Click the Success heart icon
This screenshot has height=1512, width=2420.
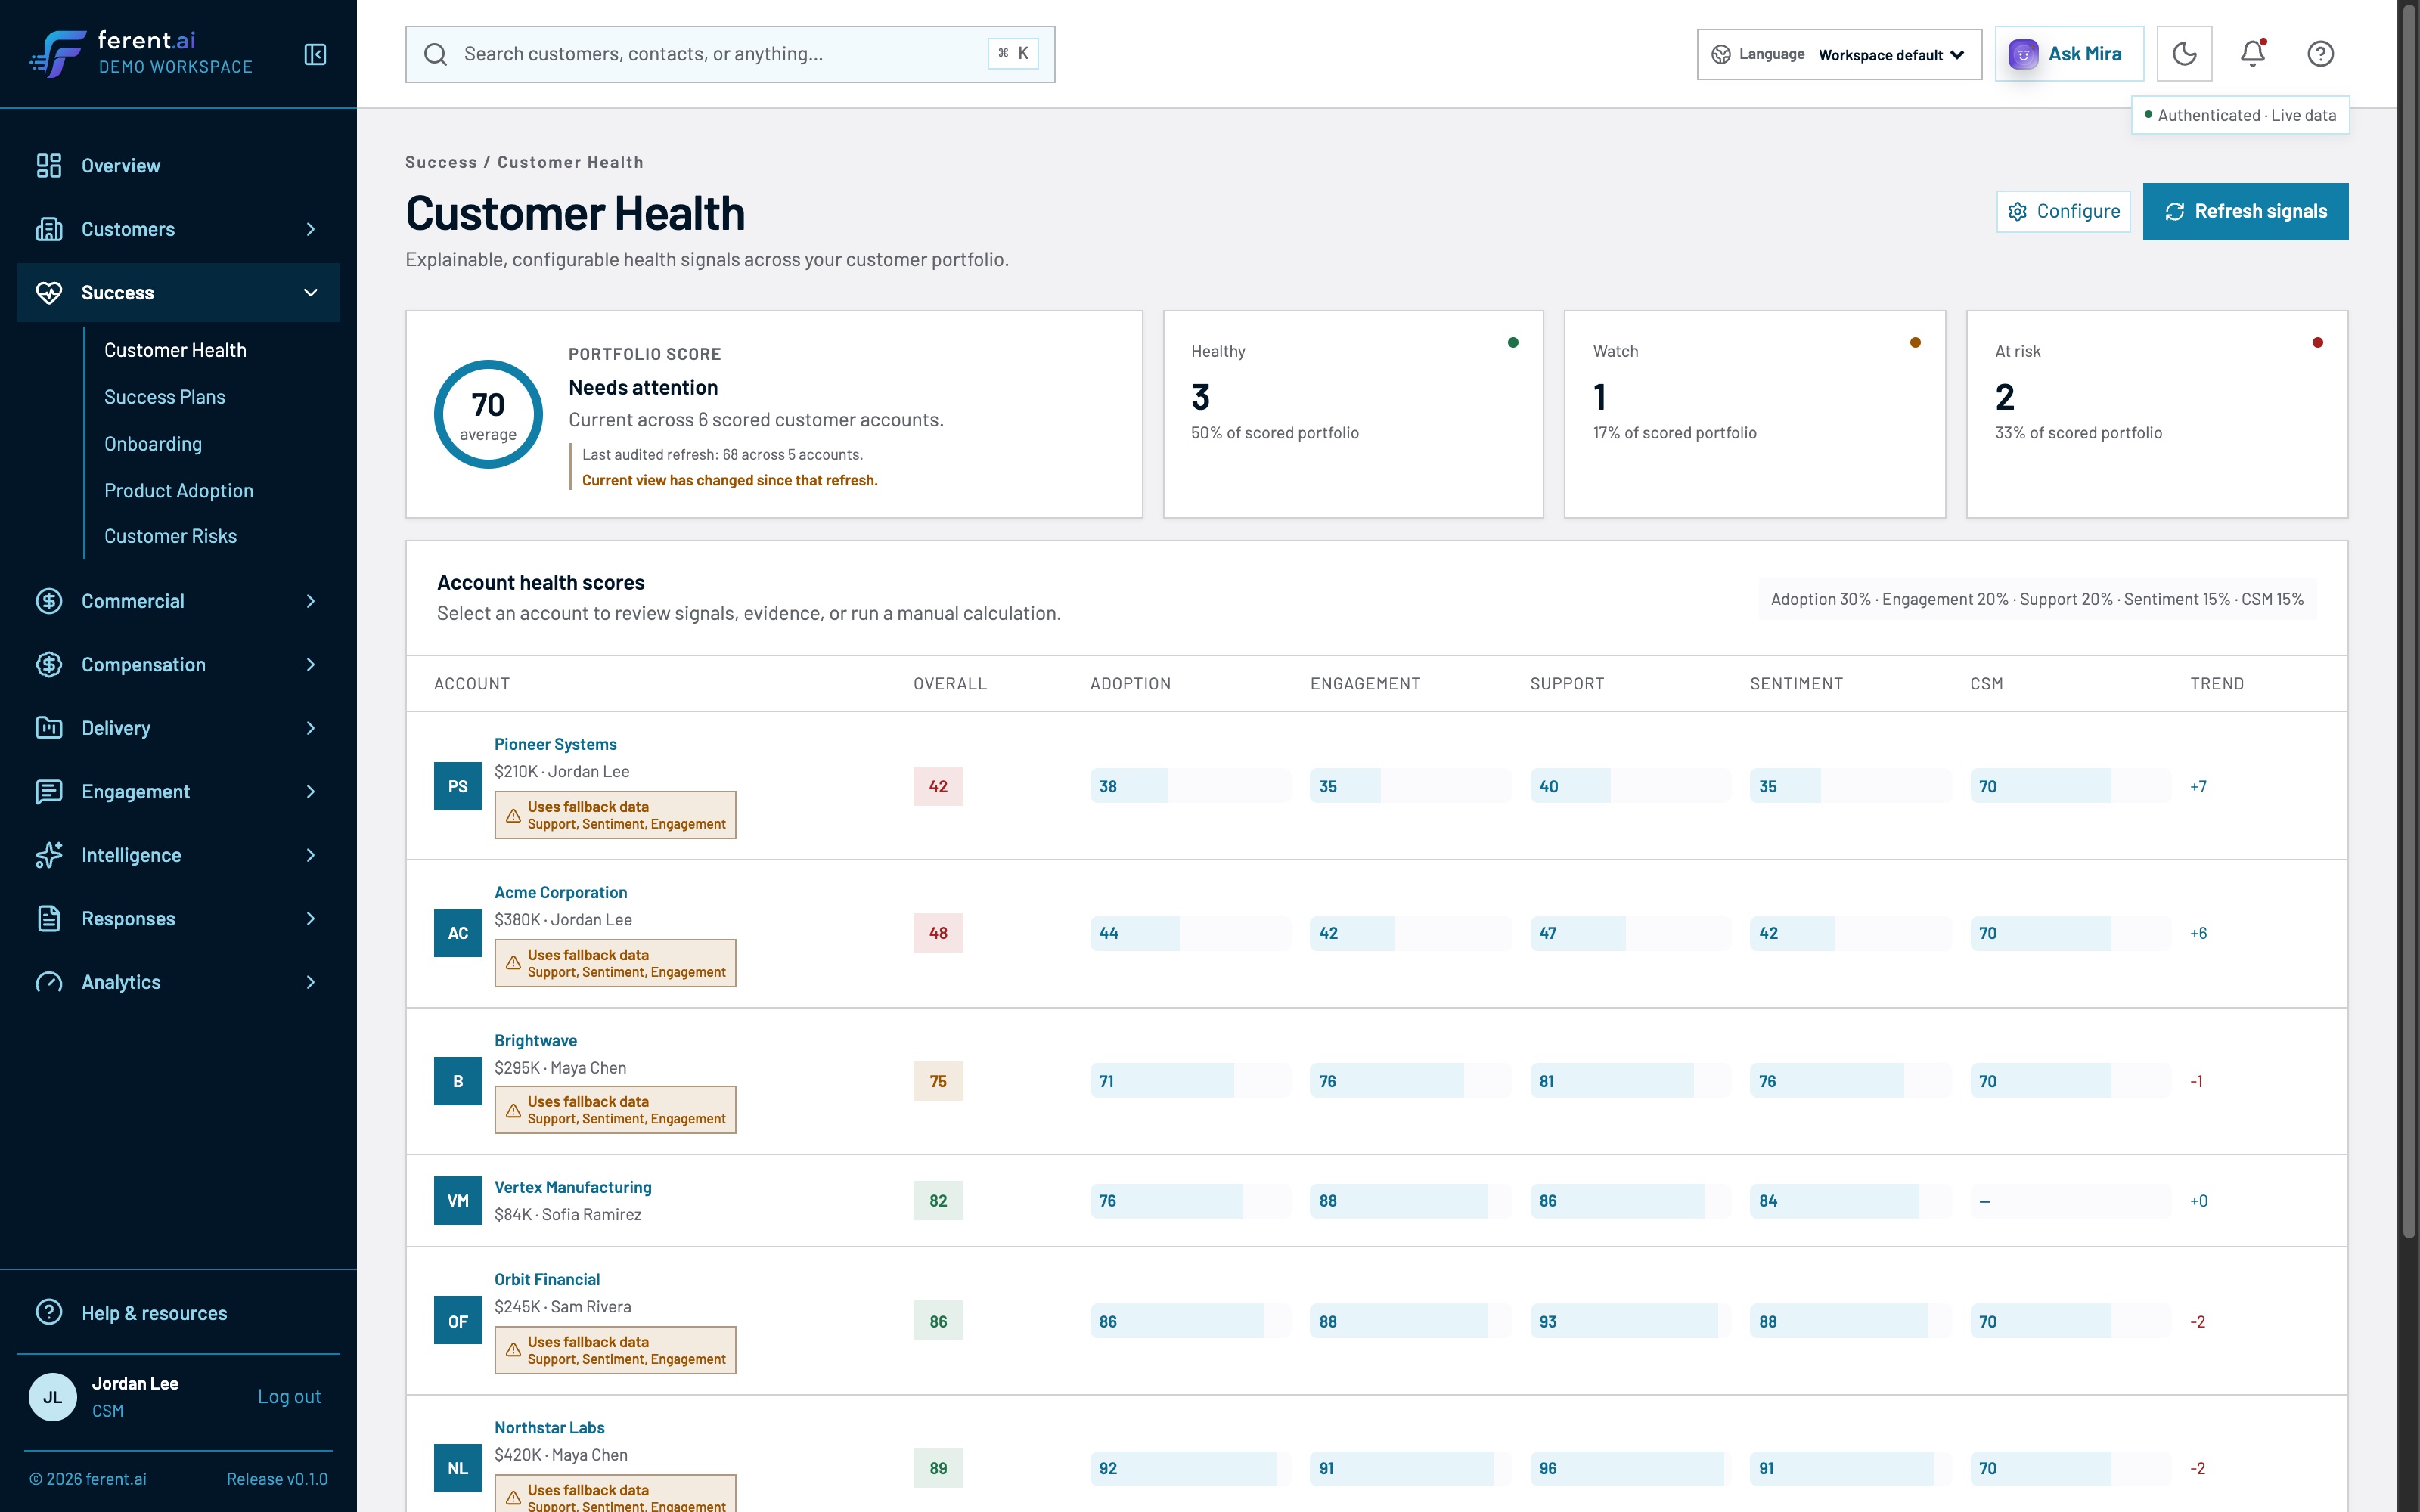click(x=49, y=292)
